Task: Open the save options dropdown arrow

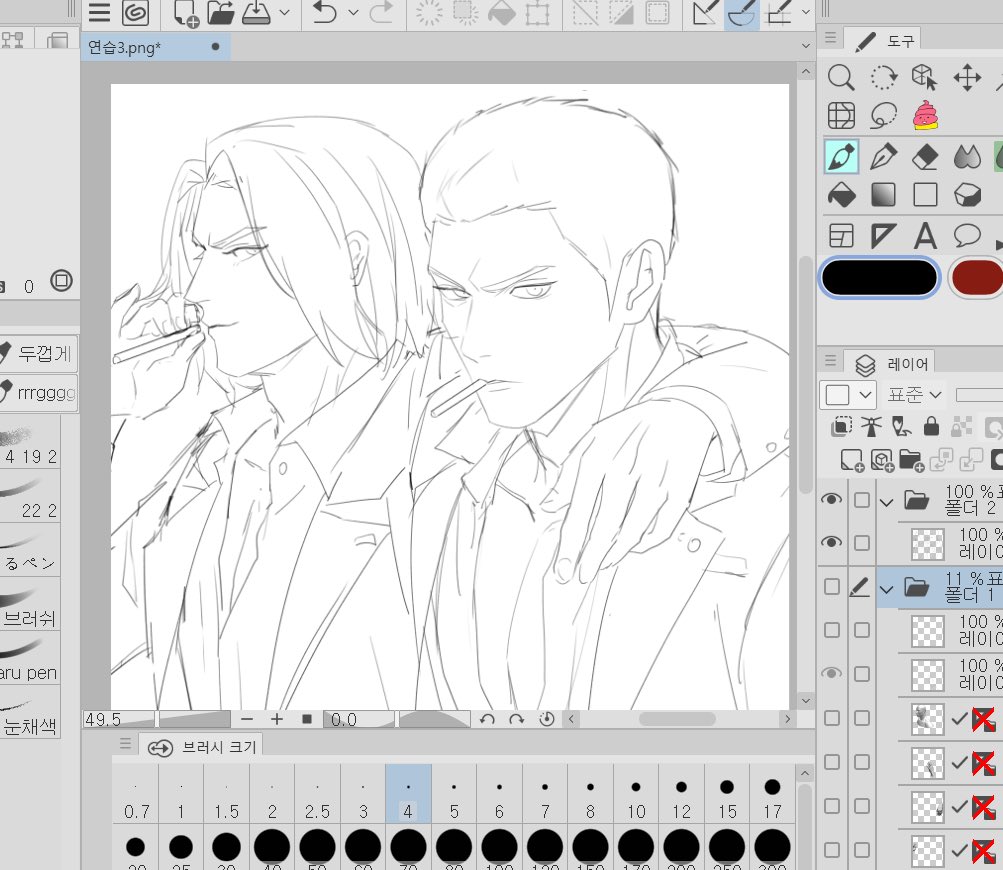Action: click(285, 12)
